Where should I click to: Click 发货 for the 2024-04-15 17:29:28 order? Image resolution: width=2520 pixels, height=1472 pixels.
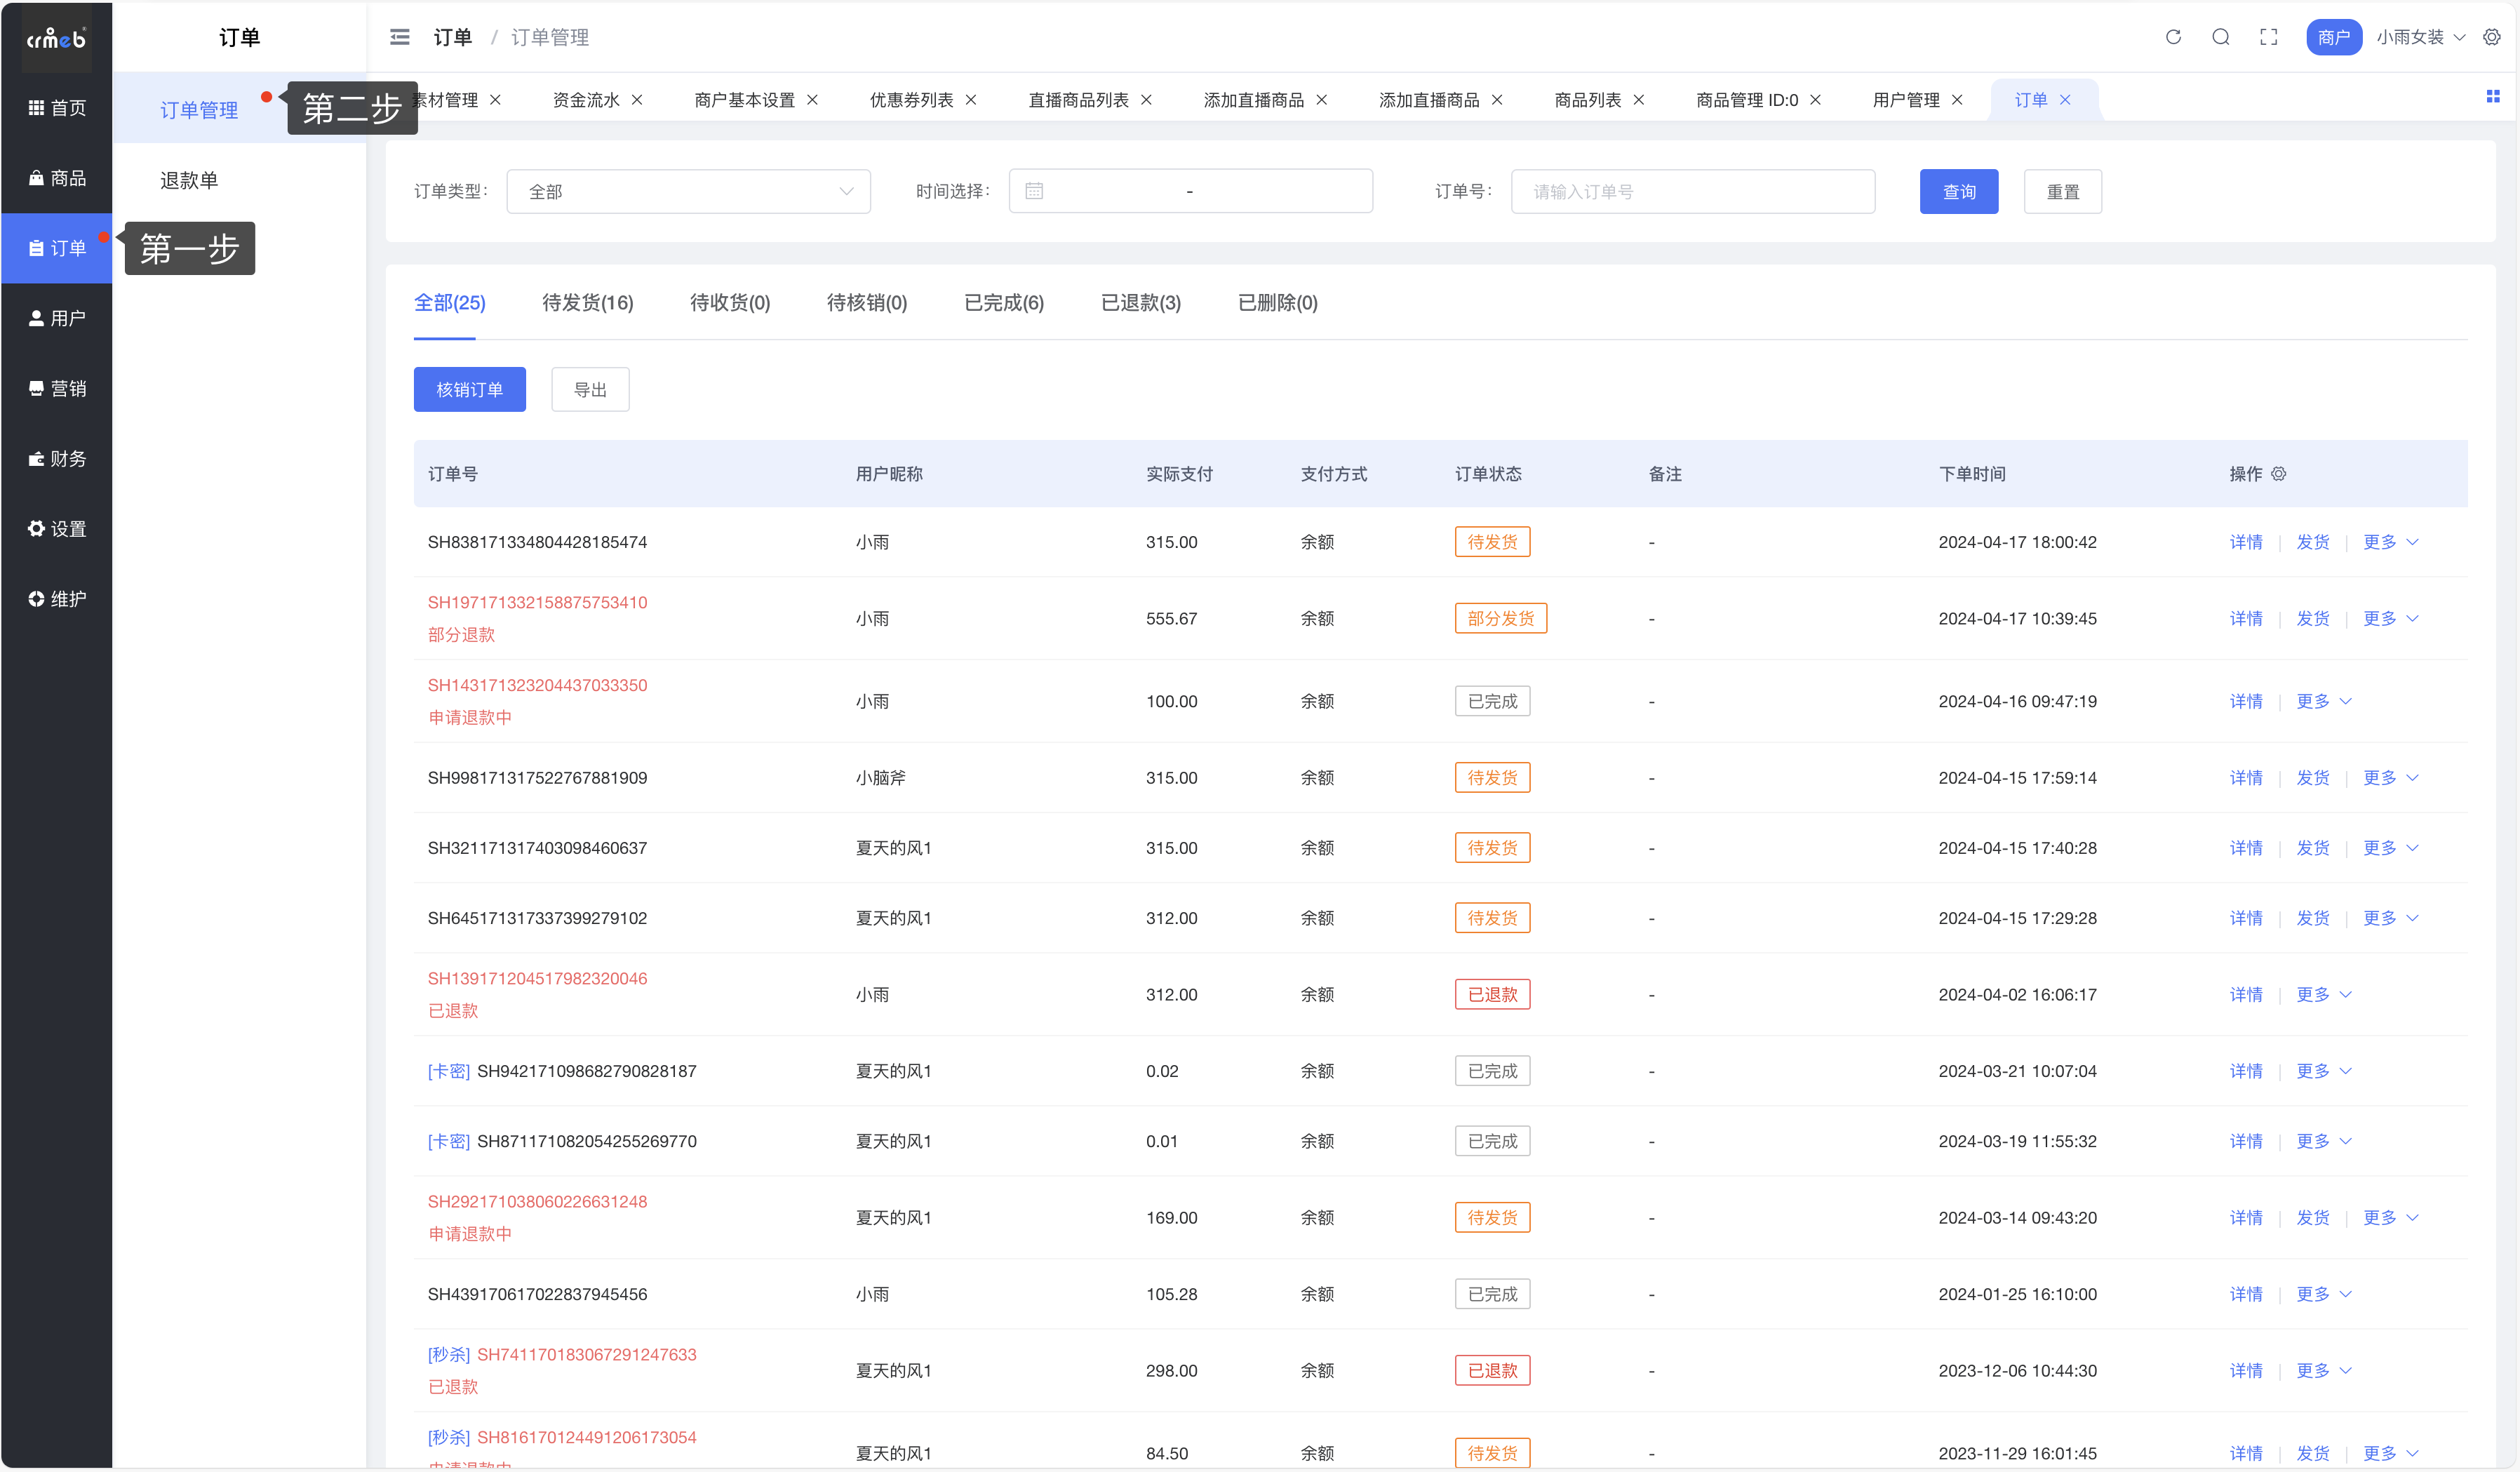coord(2313,917)
